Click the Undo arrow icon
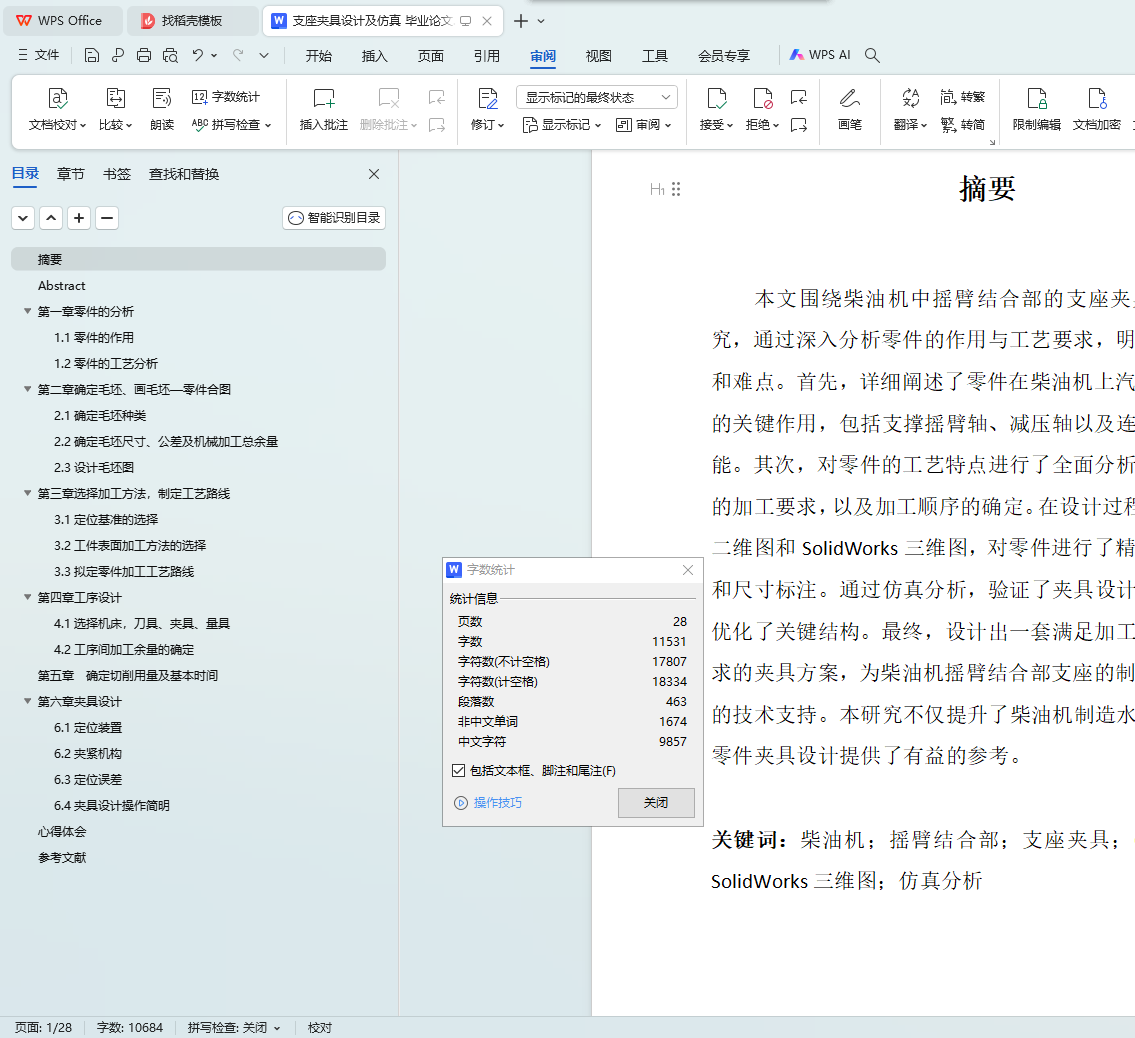1135x1038 pixels. point(198,55)
